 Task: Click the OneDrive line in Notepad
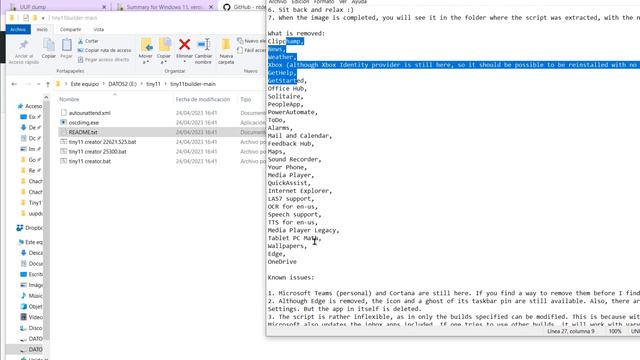[x=282, y=262]
